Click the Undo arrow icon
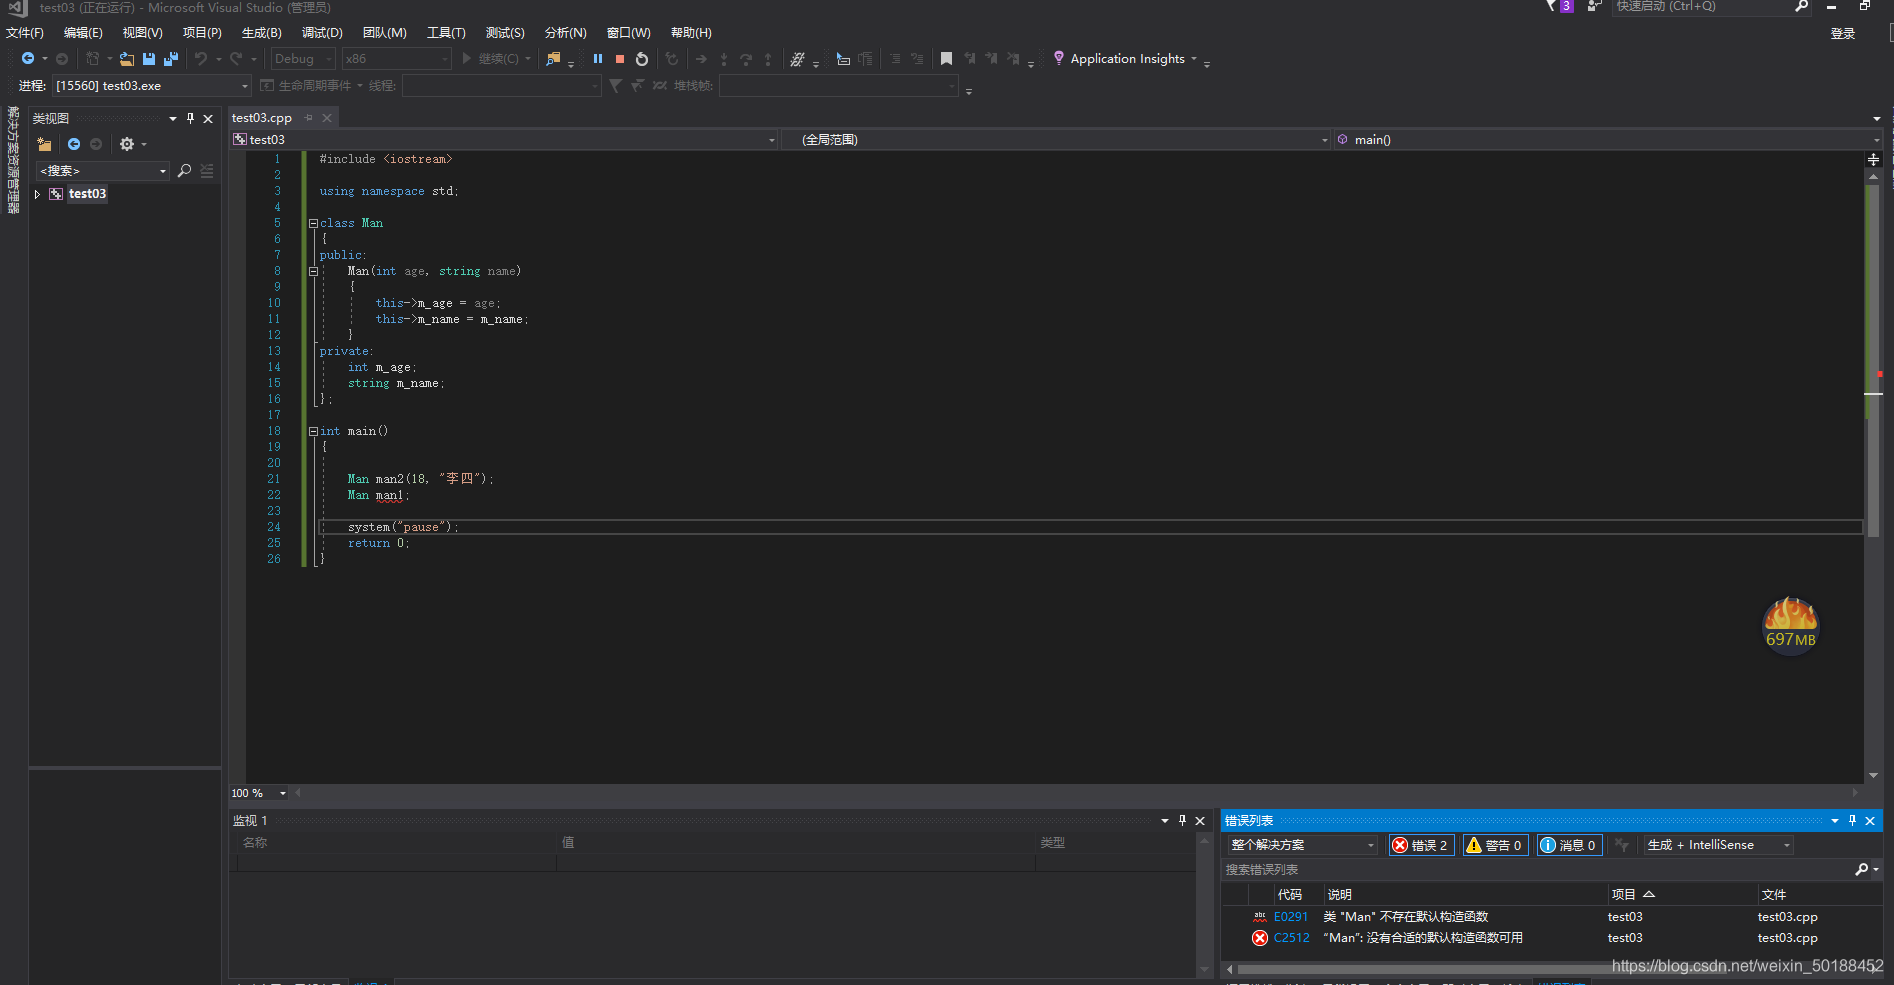 tap(201, 59)
